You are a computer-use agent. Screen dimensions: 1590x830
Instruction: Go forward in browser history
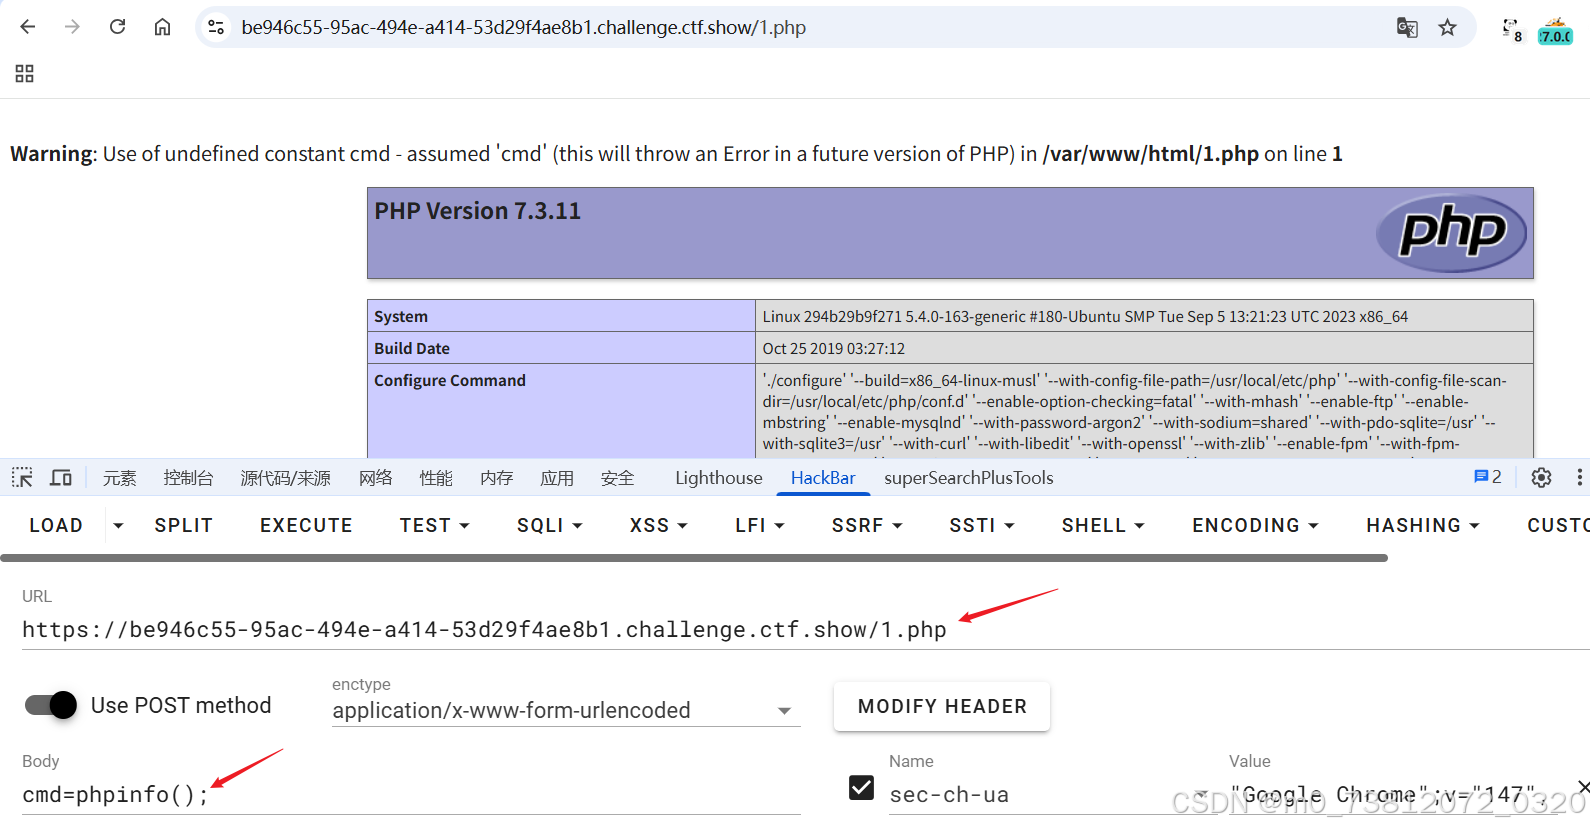pos(72,27)
